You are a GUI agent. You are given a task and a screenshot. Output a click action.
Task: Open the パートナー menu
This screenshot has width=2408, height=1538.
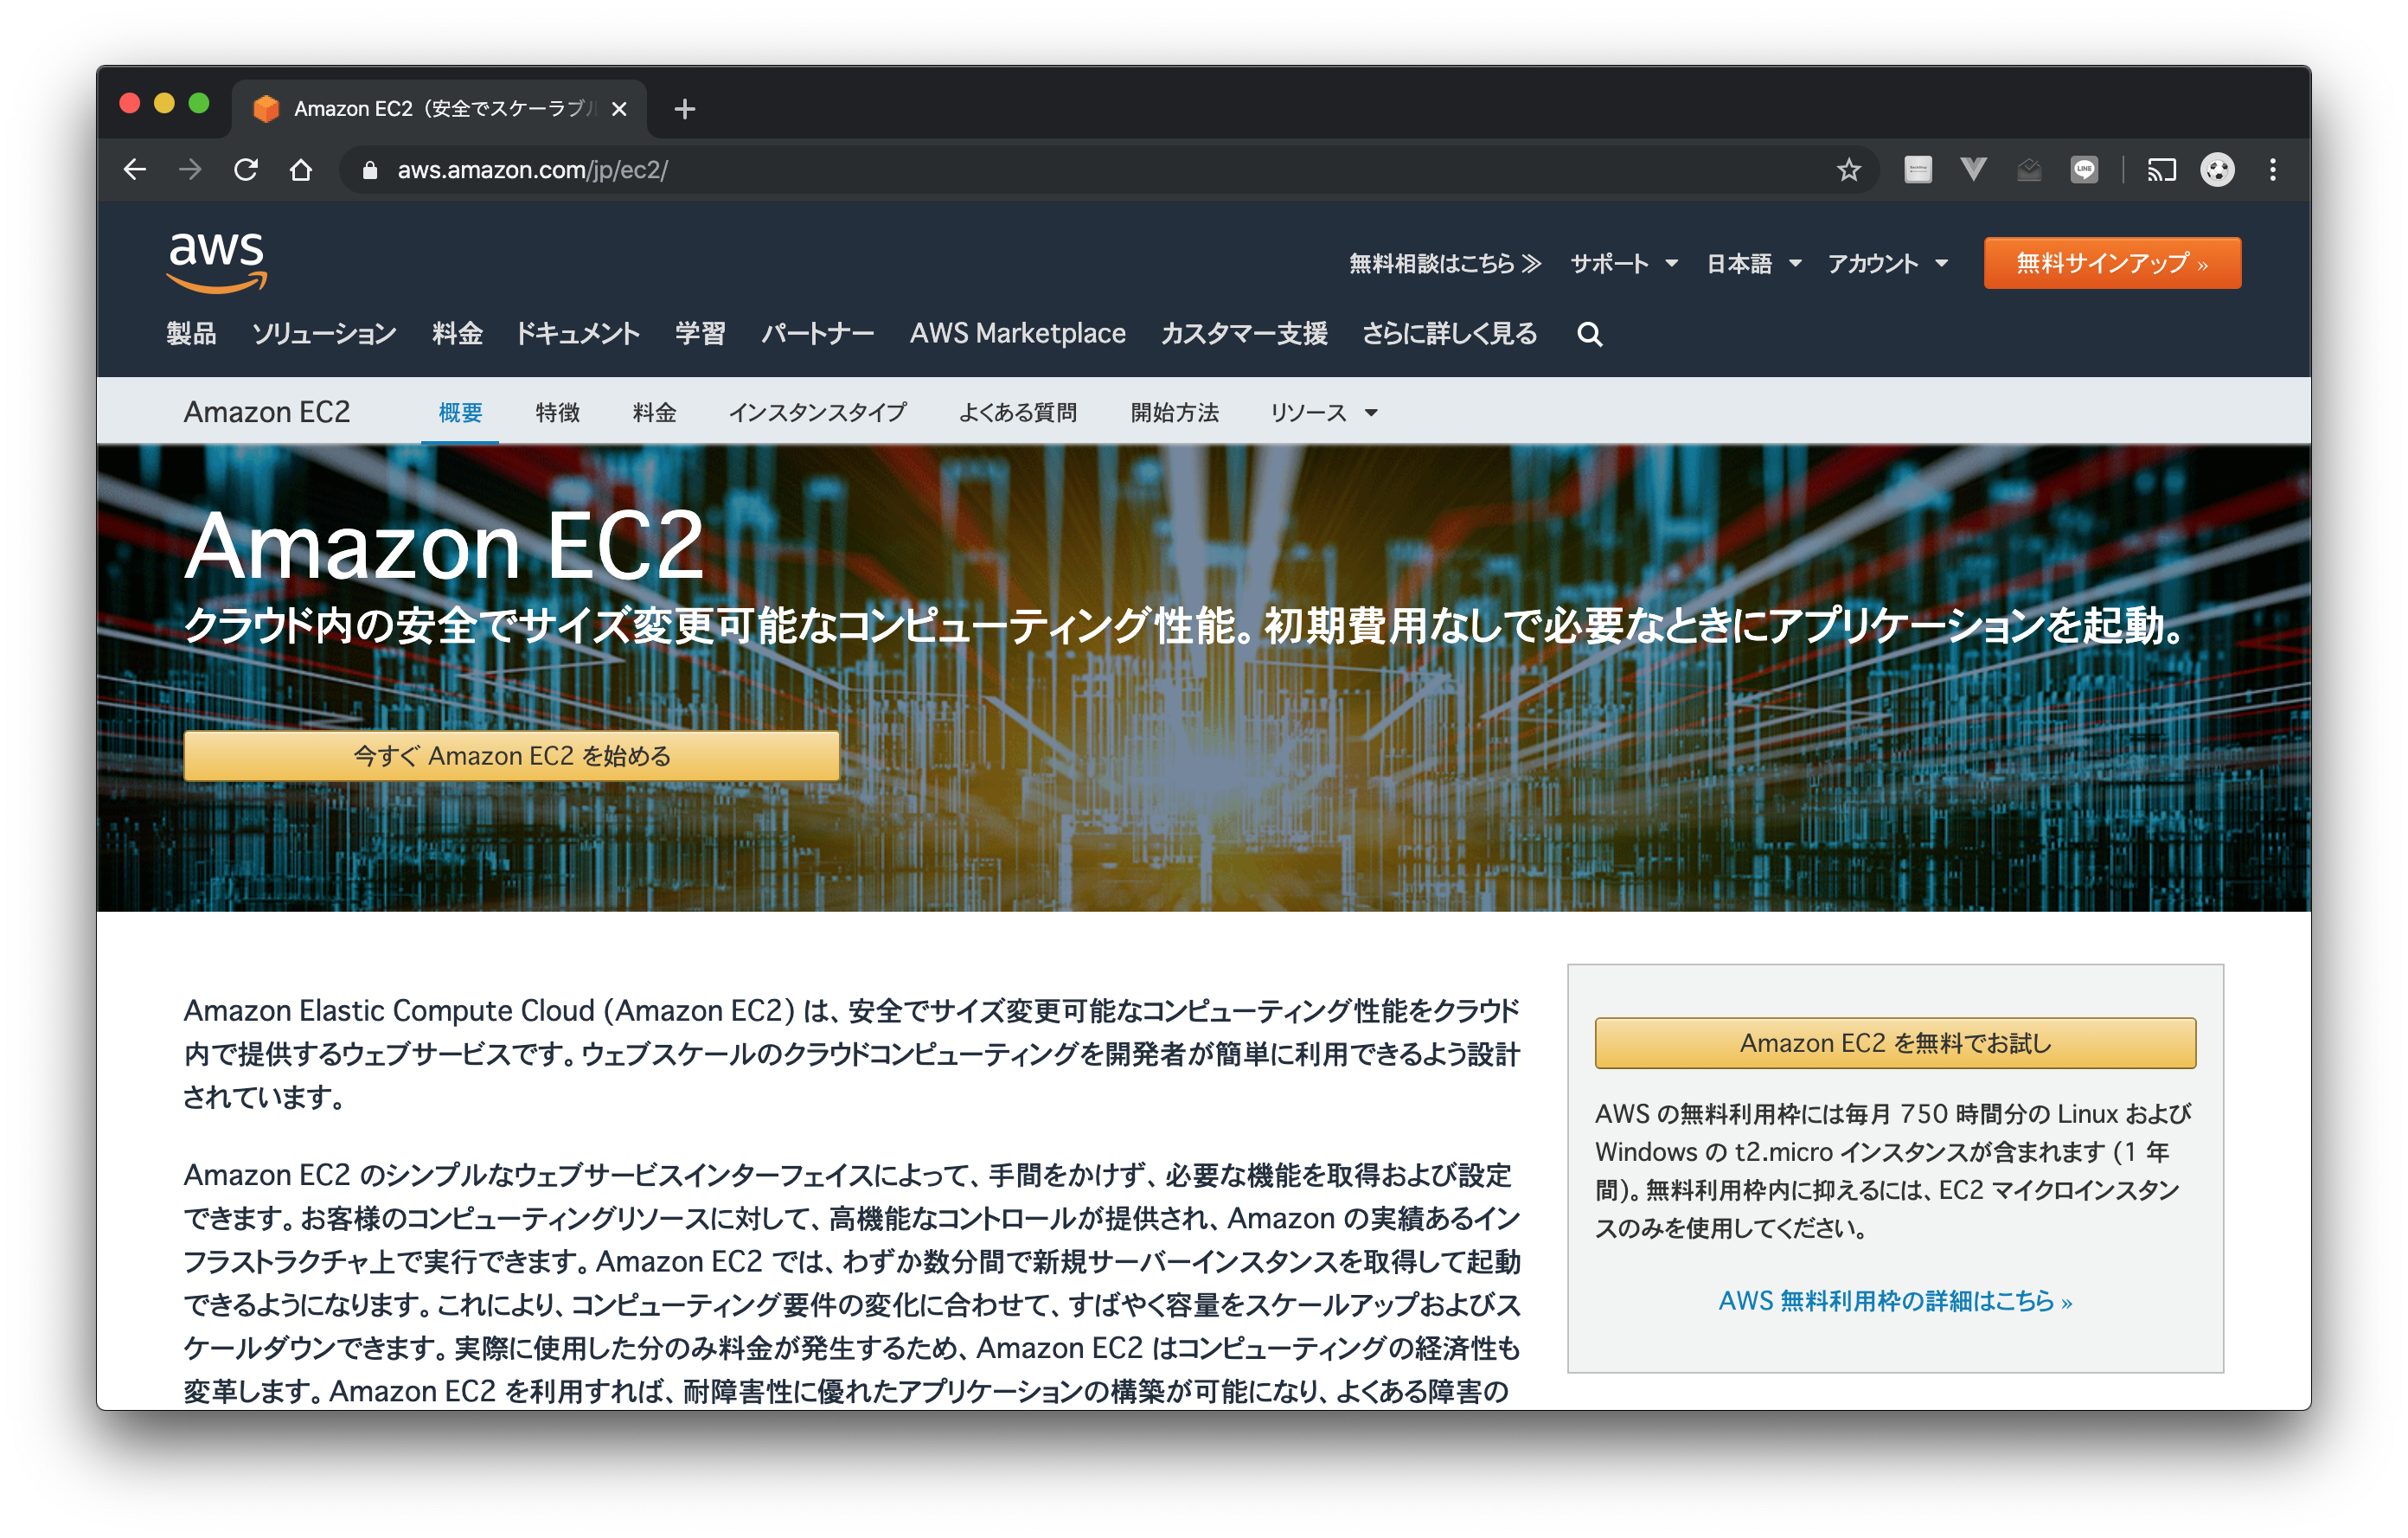point(817,333)
